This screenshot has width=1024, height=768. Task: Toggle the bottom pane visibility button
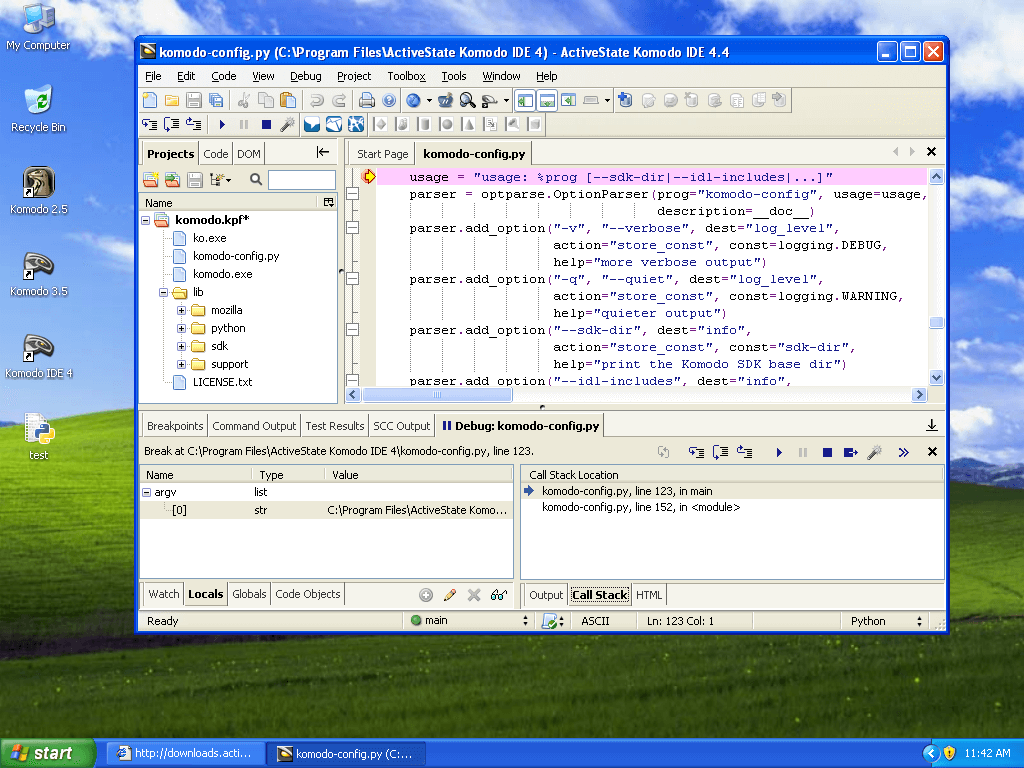[x=547, y=100]
